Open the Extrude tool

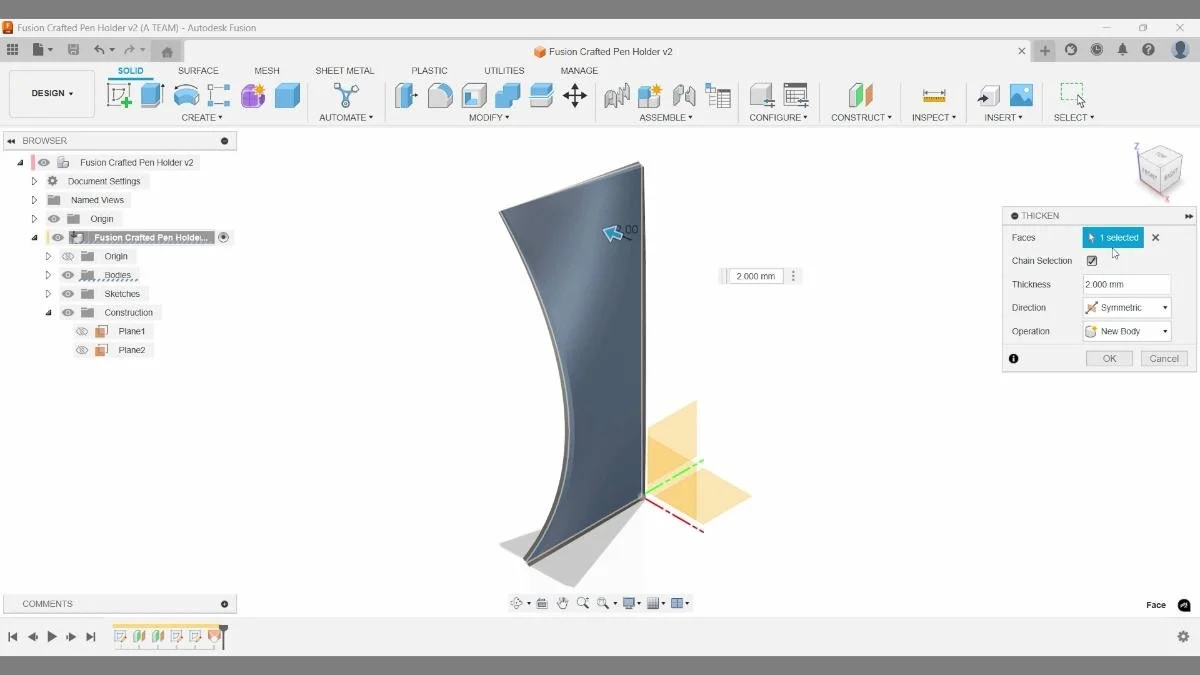coord(150,95)
